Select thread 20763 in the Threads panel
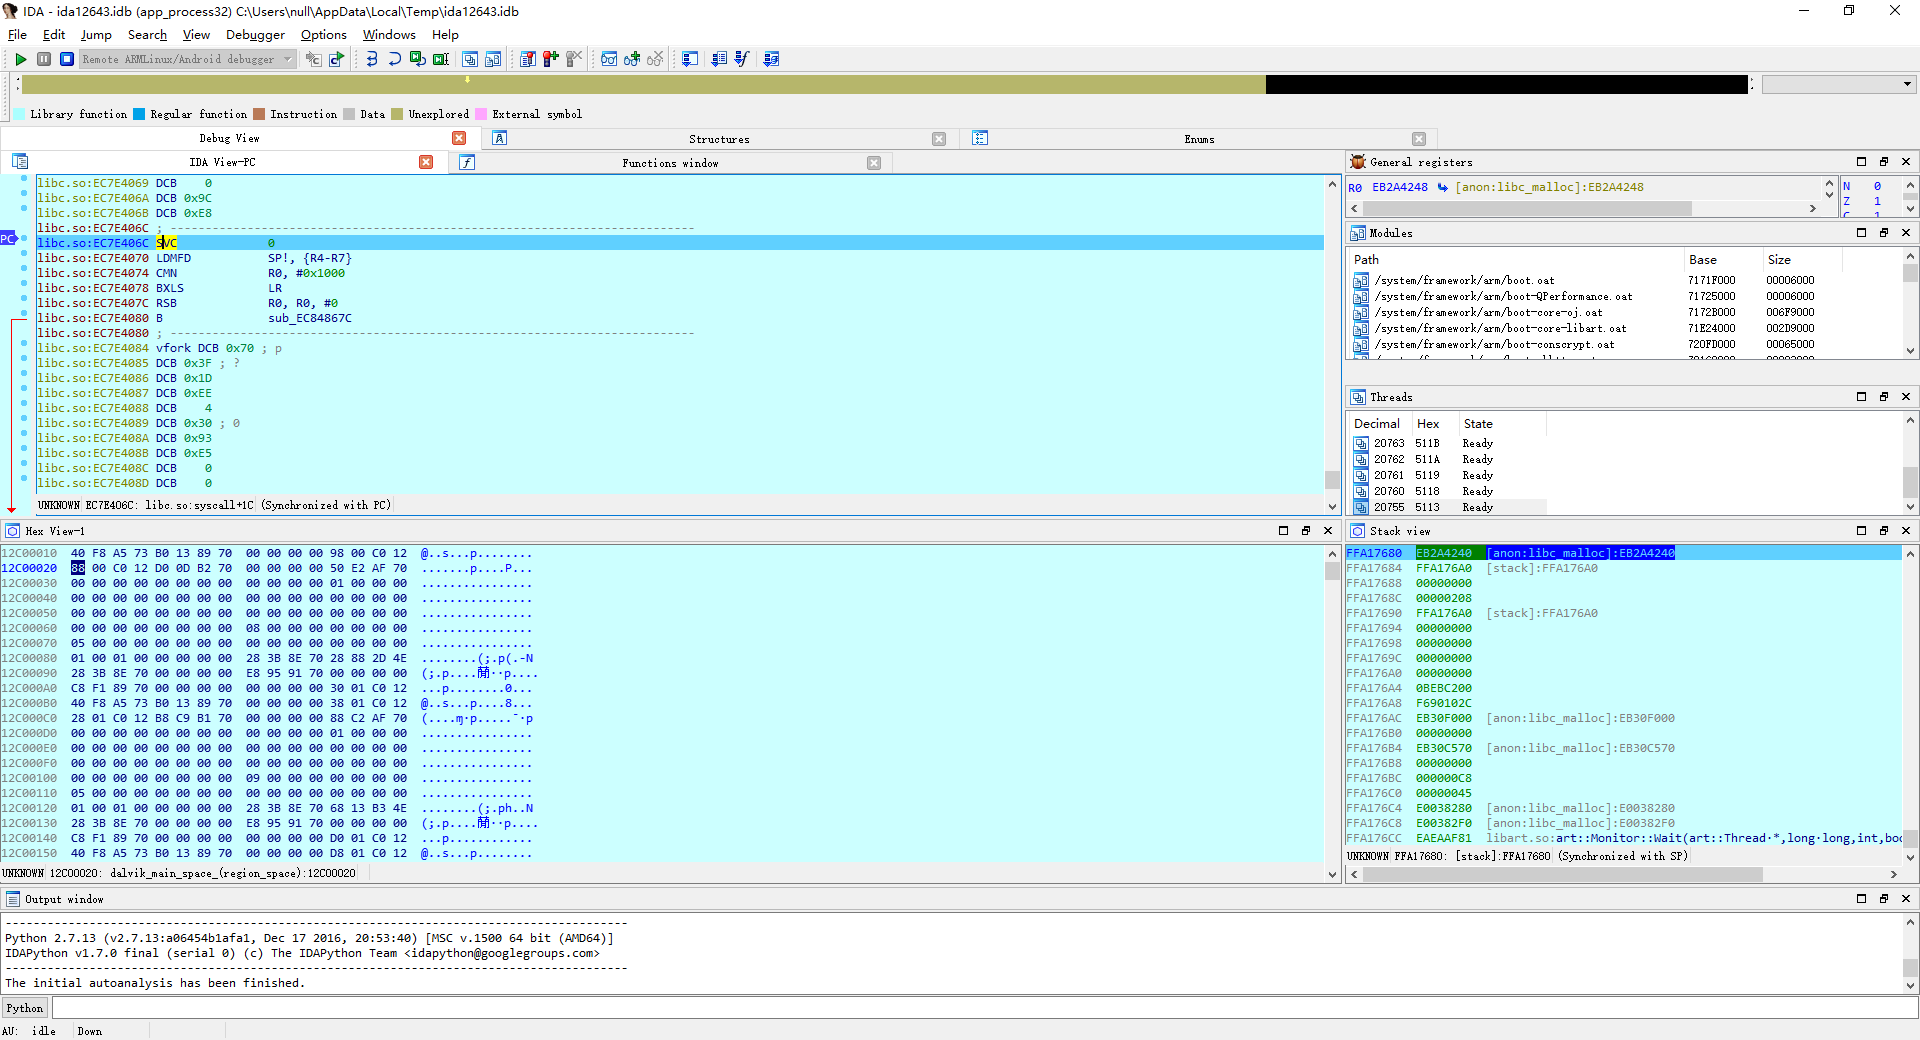Screen dimensions: 1920x1040 click(1389, 443)
